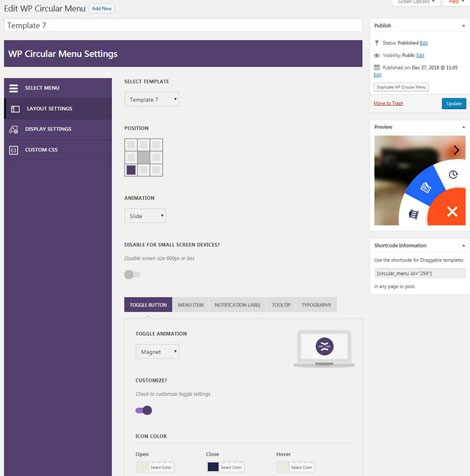Switch to Typography tab
Image resolution: width=470 pixels, height=476 pixels.
click(317, 305)
